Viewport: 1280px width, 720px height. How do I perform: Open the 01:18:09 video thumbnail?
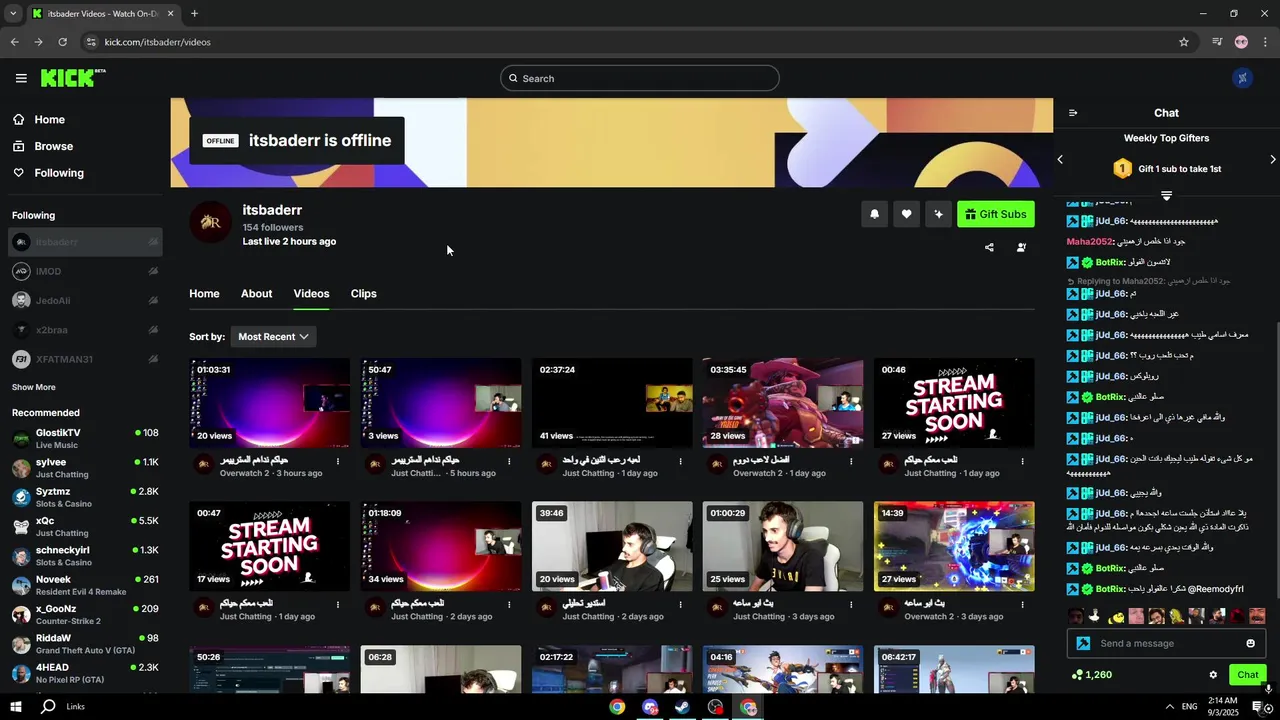click(441, 546)
